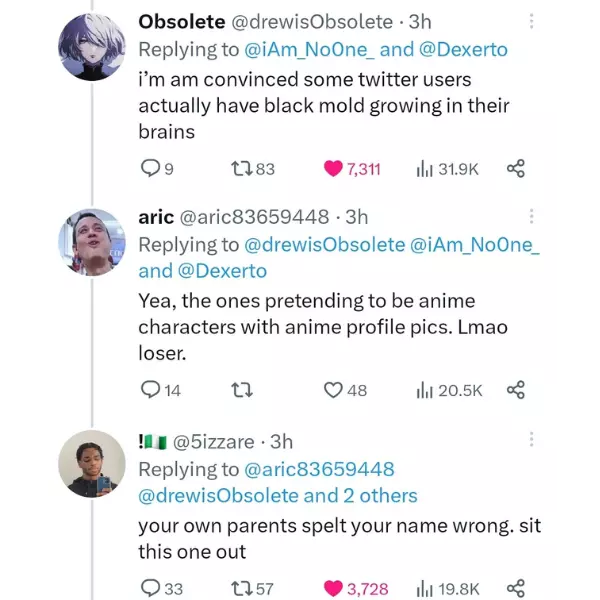The image size is (600, 600).
Task: Unlike Obsolete's tweet with 7,311 likes
Action: 334,169
